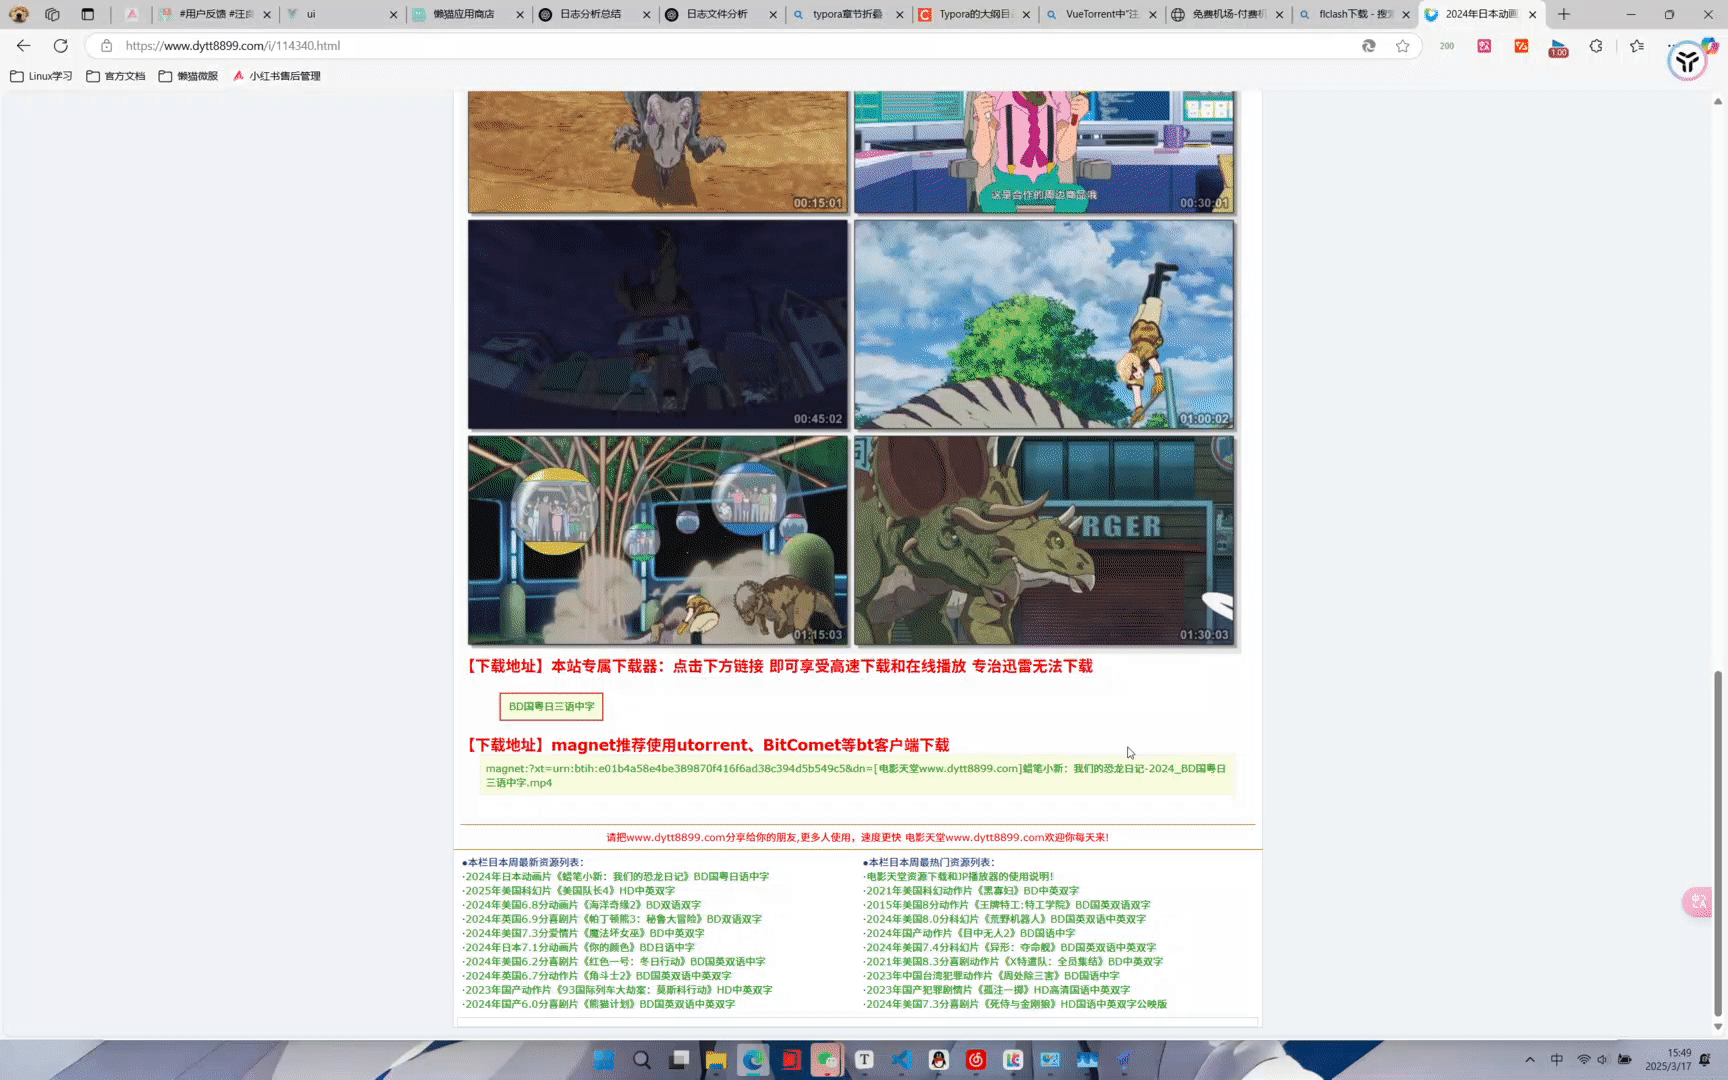The image size is (1728, 1080).
Task: Show hidden system tray icons
Action: (x=1529, y=1060)
